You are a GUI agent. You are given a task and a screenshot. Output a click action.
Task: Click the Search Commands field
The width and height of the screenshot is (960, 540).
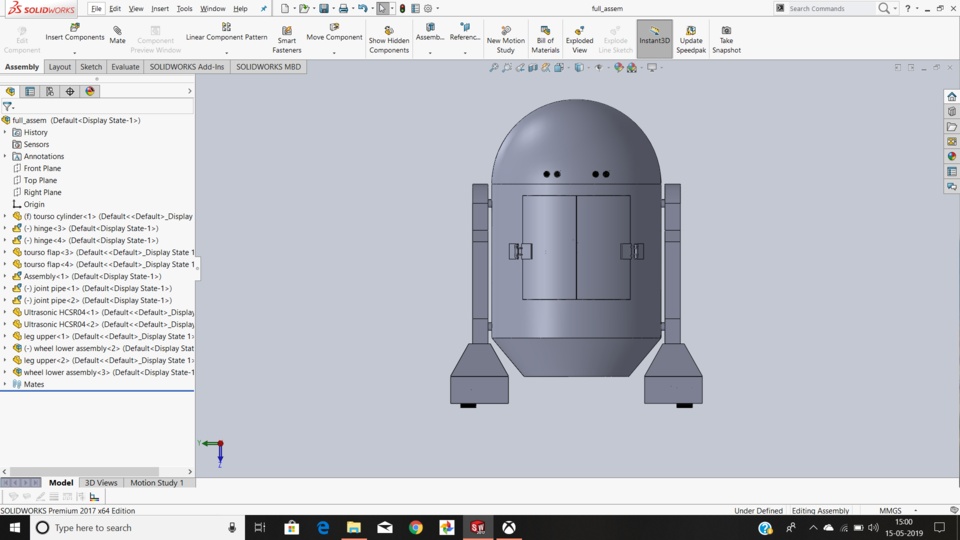point(830,9)
